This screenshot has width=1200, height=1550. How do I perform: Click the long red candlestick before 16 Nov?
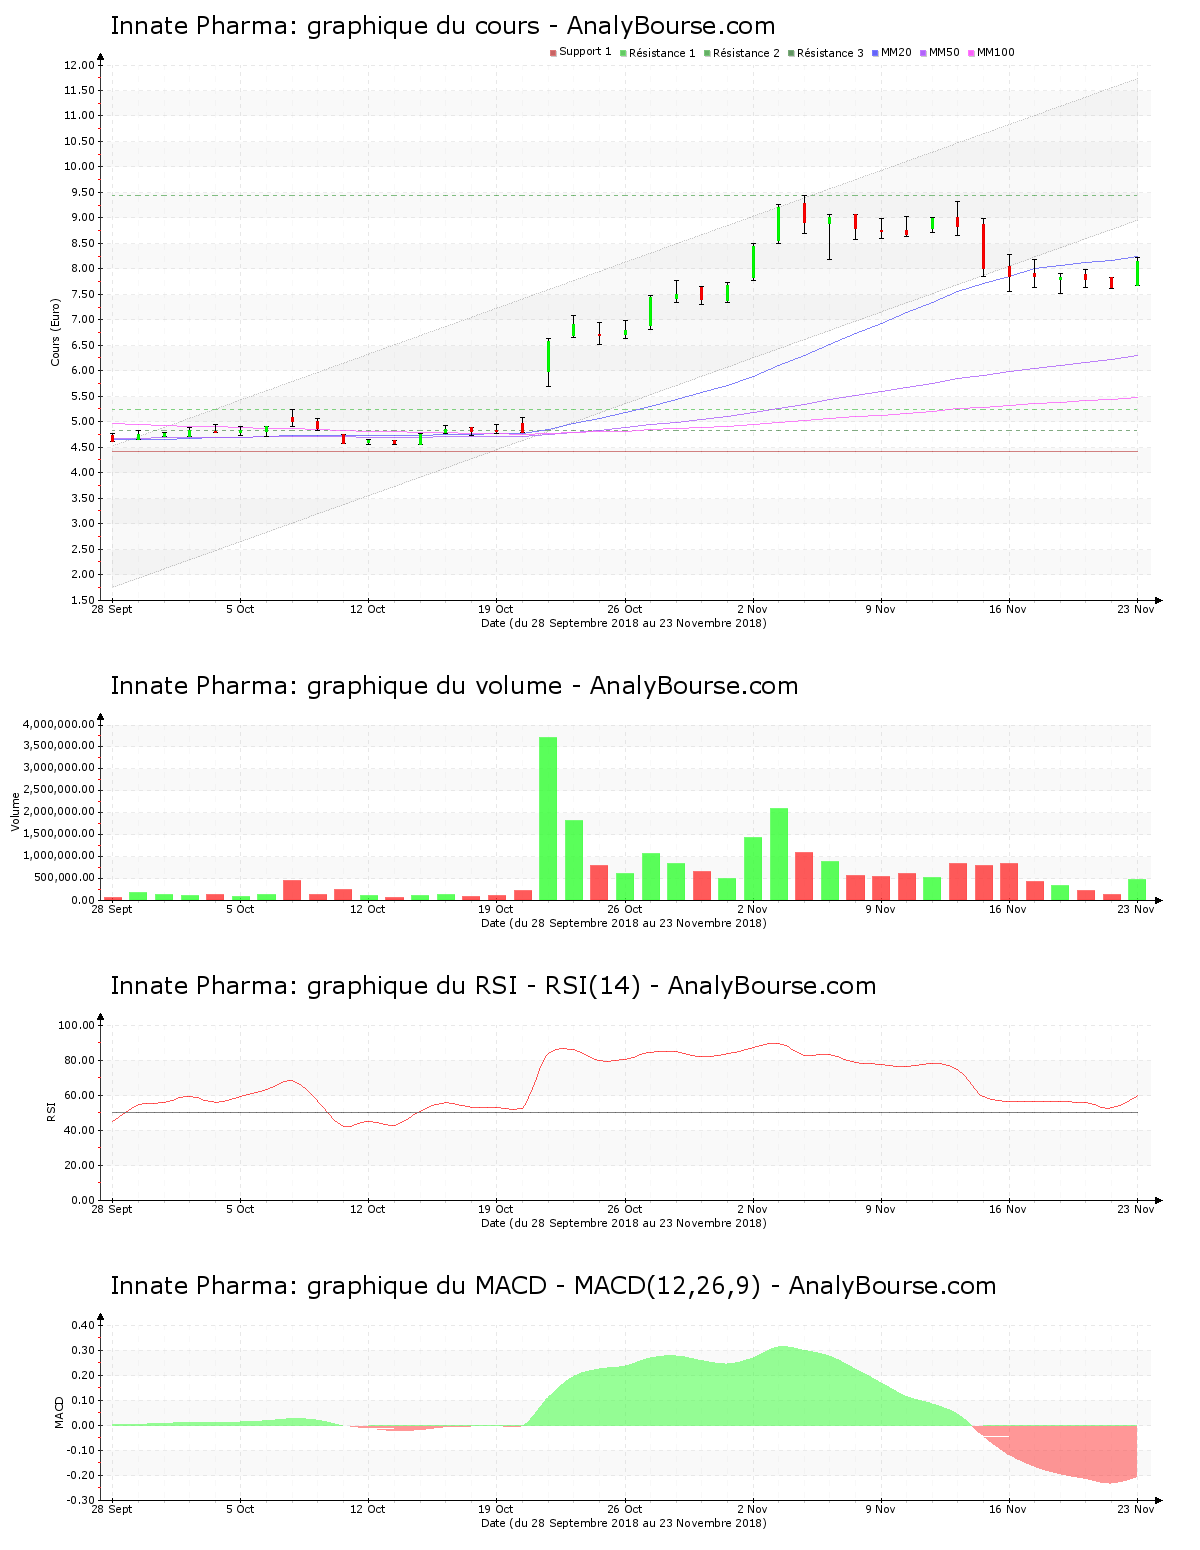983,247
